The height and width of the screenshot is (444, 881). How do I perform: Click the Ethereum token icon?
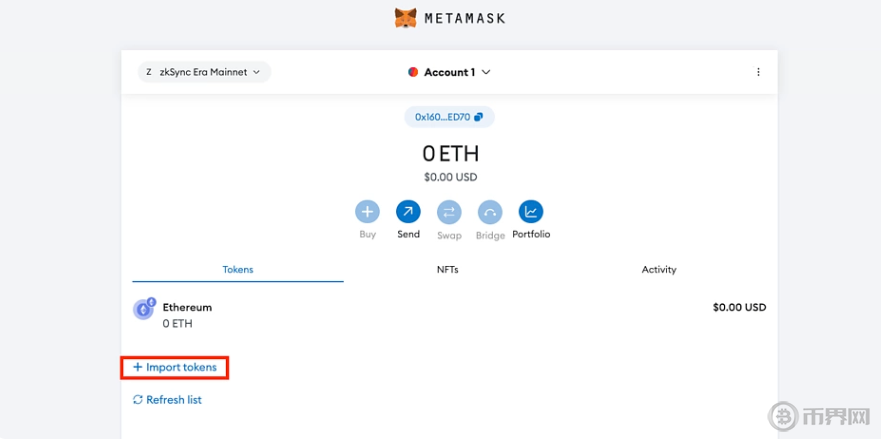coord(144,309)
